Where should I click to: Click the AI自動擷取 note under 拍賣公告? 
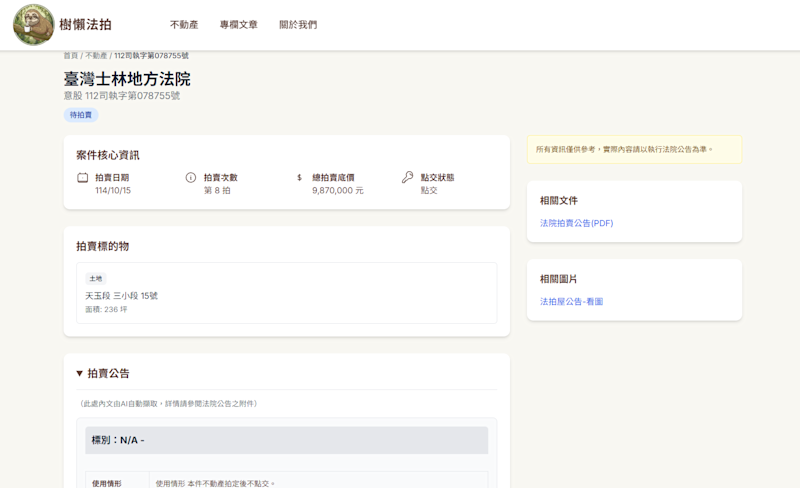pyautogui.click(x=168, y=404)
